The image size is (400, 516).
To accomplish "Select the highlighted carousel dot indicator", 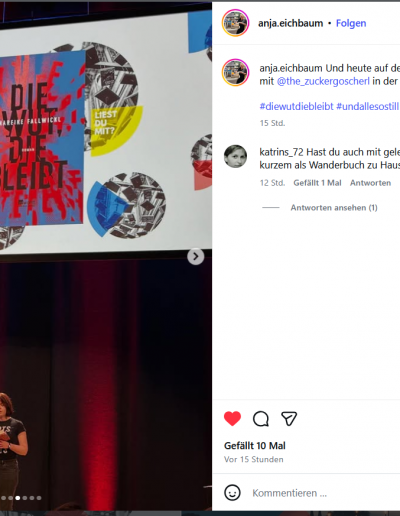I will click(x=17, y=498).
